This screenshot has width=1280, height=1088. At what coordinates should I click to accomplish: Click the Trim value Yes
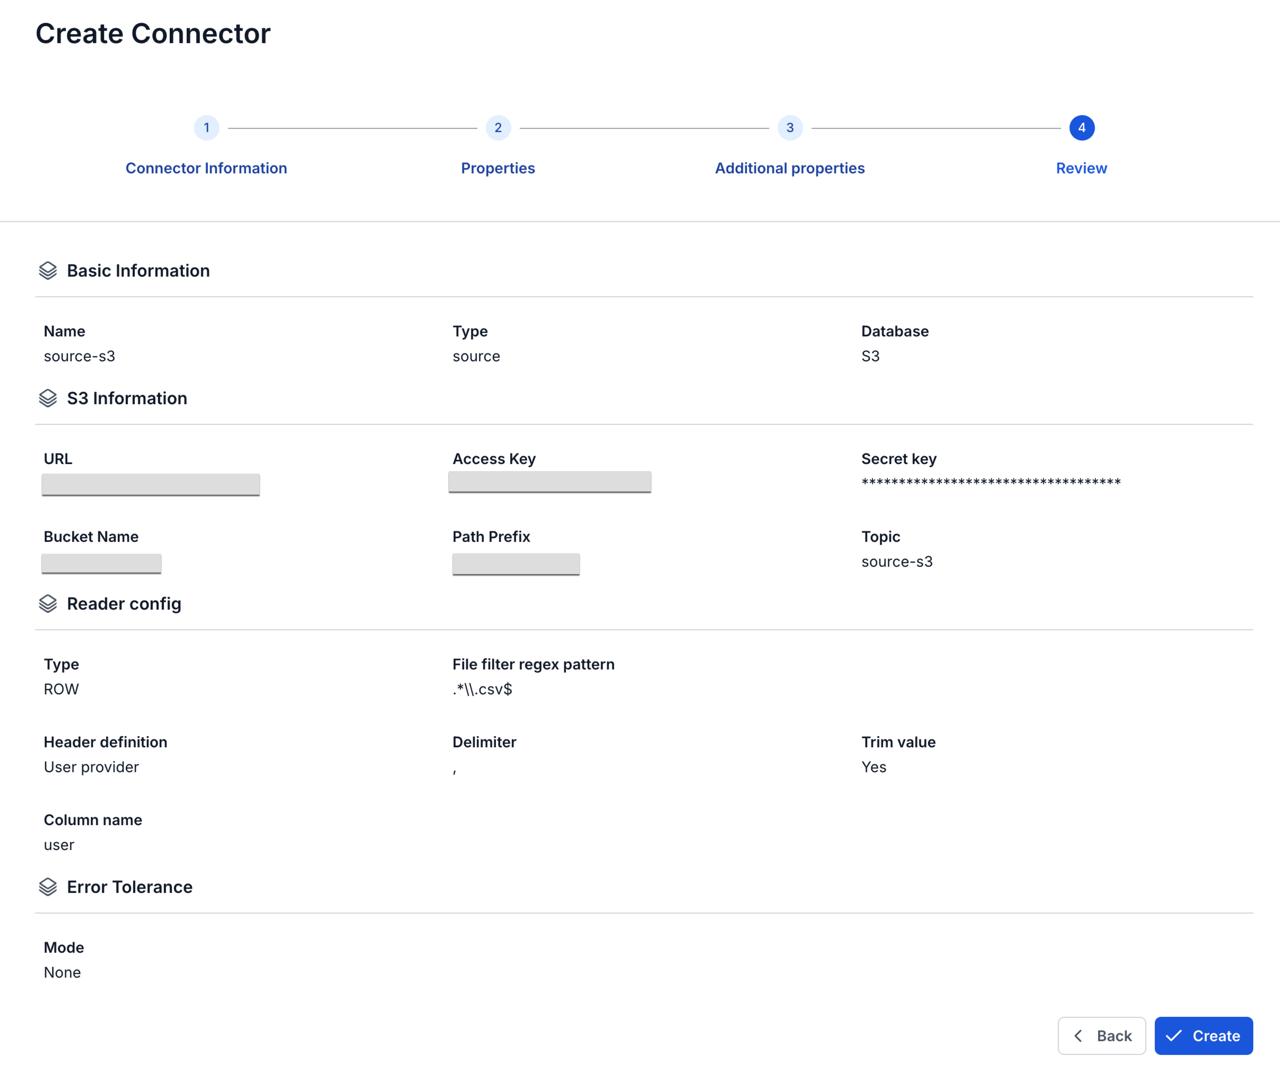coord(874,767)
